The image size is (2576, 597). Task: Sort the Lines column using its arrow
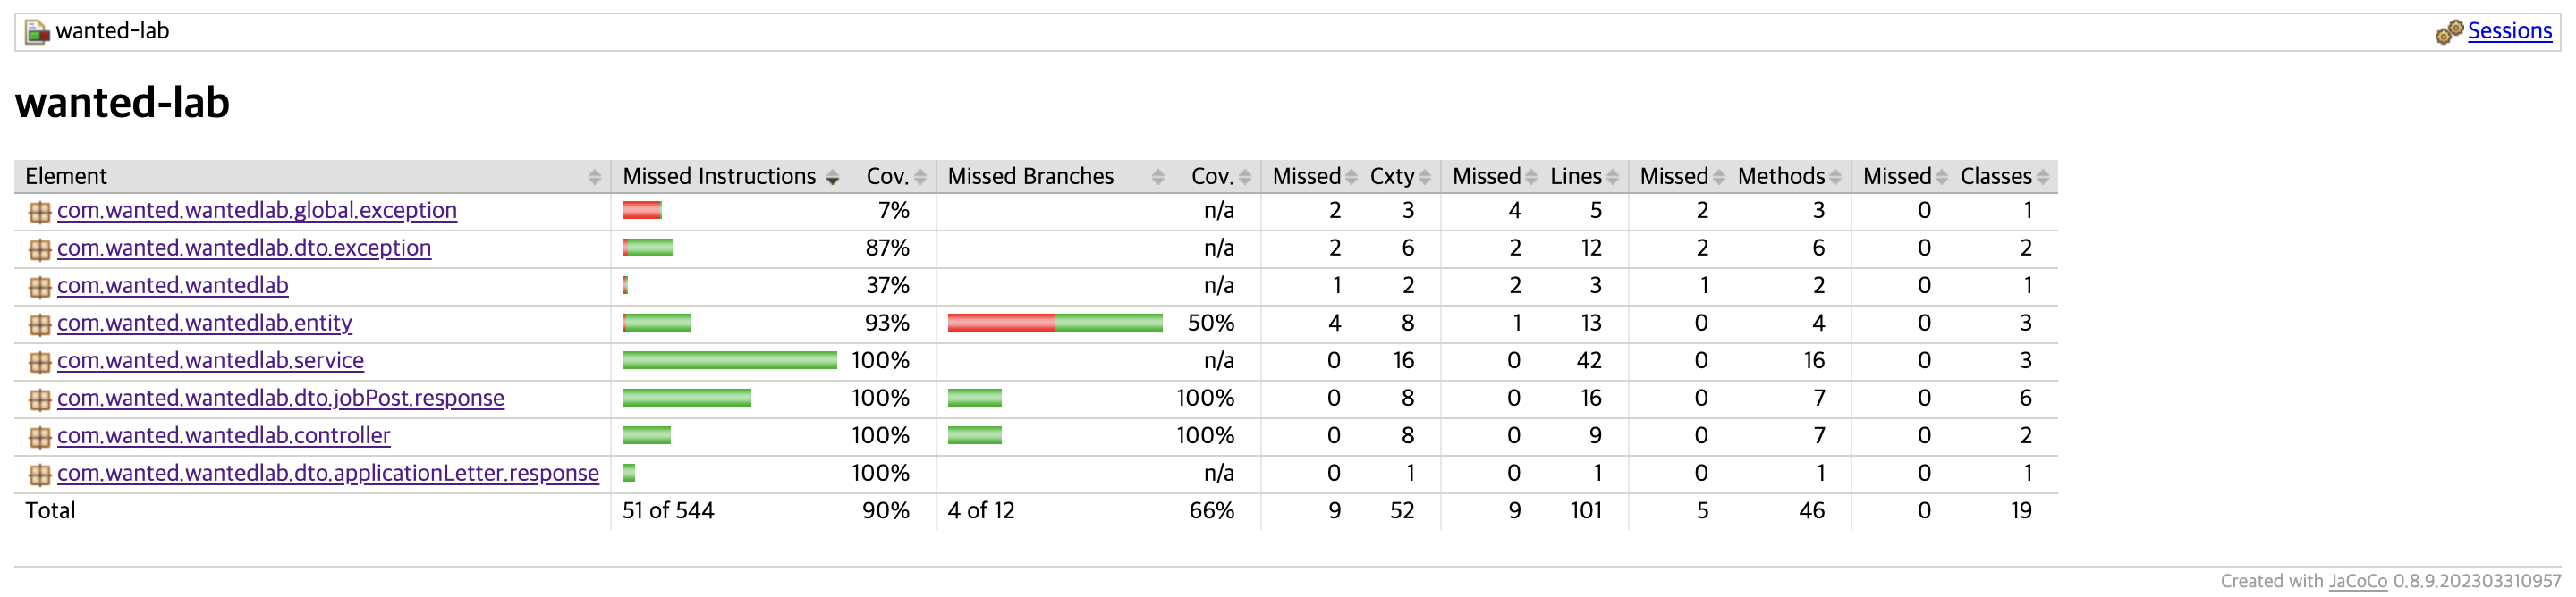[x=1612, y=176]
